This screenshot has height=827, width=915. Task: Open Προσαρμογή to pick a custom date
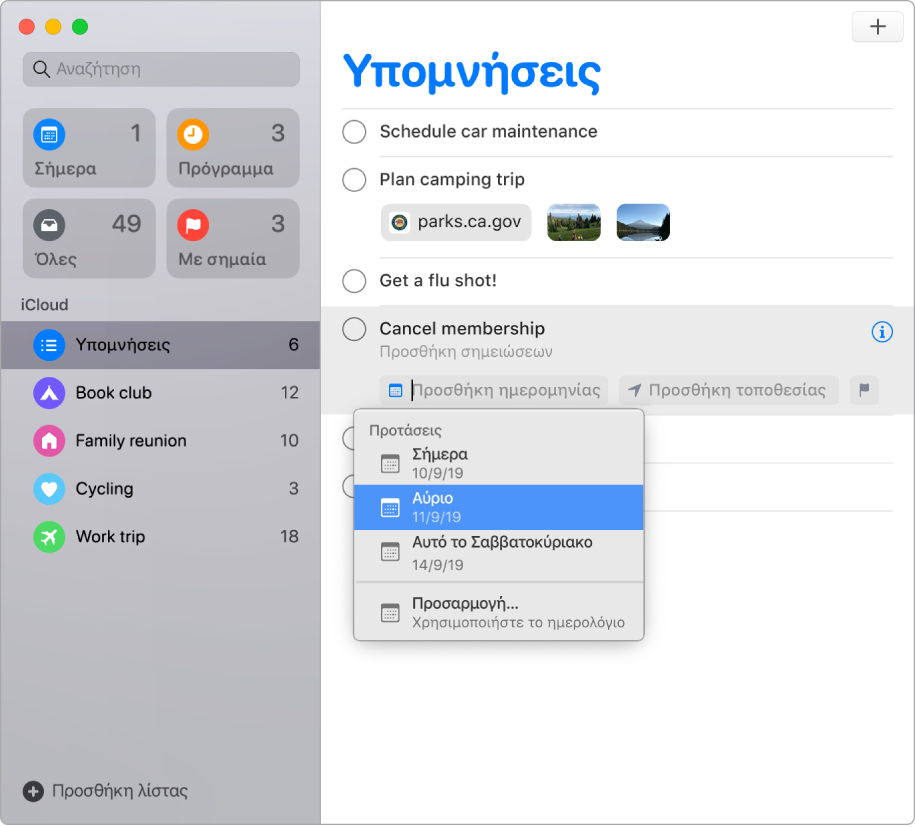(499, 613)
